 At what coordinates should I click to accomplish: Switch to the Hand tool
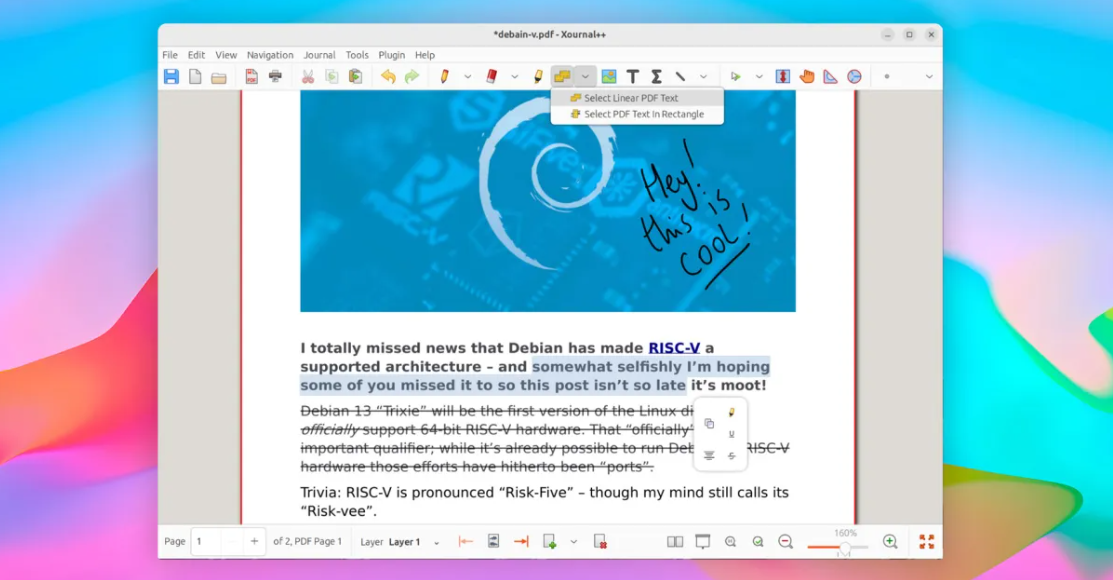(x=807, y=75)
